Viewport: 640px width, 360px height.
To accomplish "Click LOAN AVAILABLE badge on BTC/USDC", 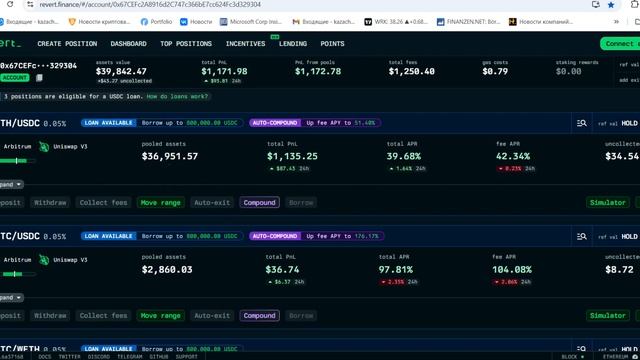I will [109, 236].
